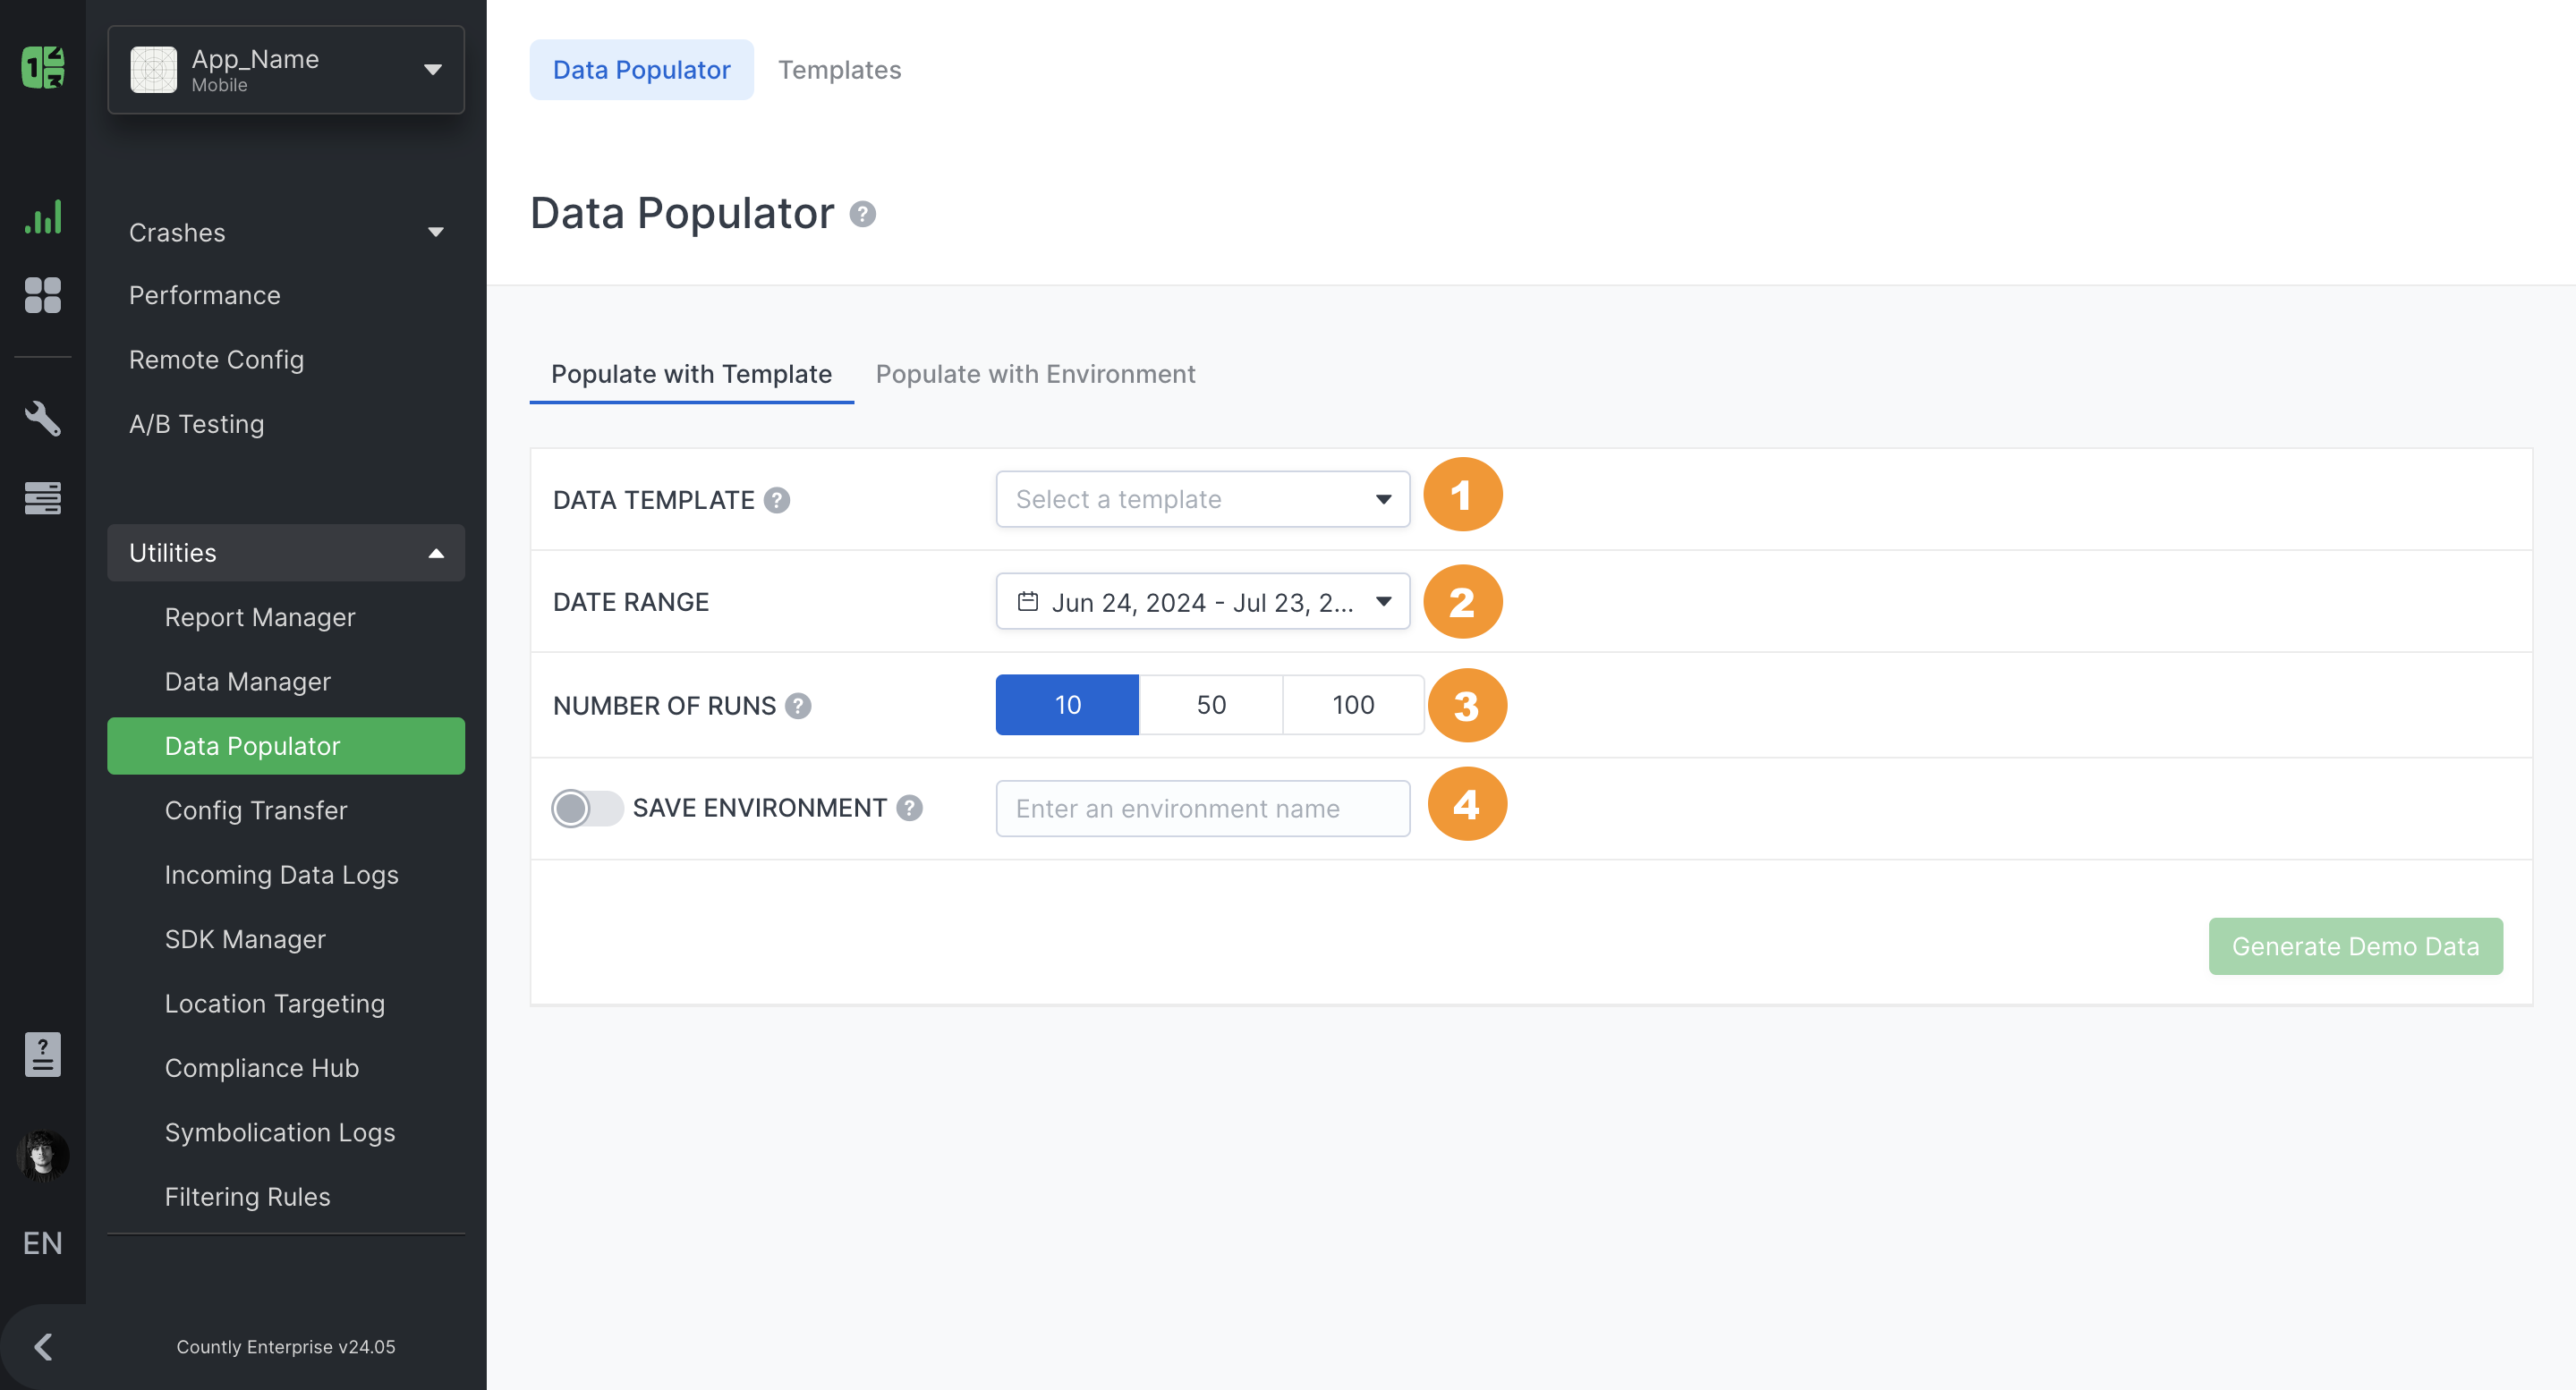Image resolution: width=2576 pixels, height=1390 pixels.
Task: Click the calendar icon in date range
Action: pos(1027,601)
